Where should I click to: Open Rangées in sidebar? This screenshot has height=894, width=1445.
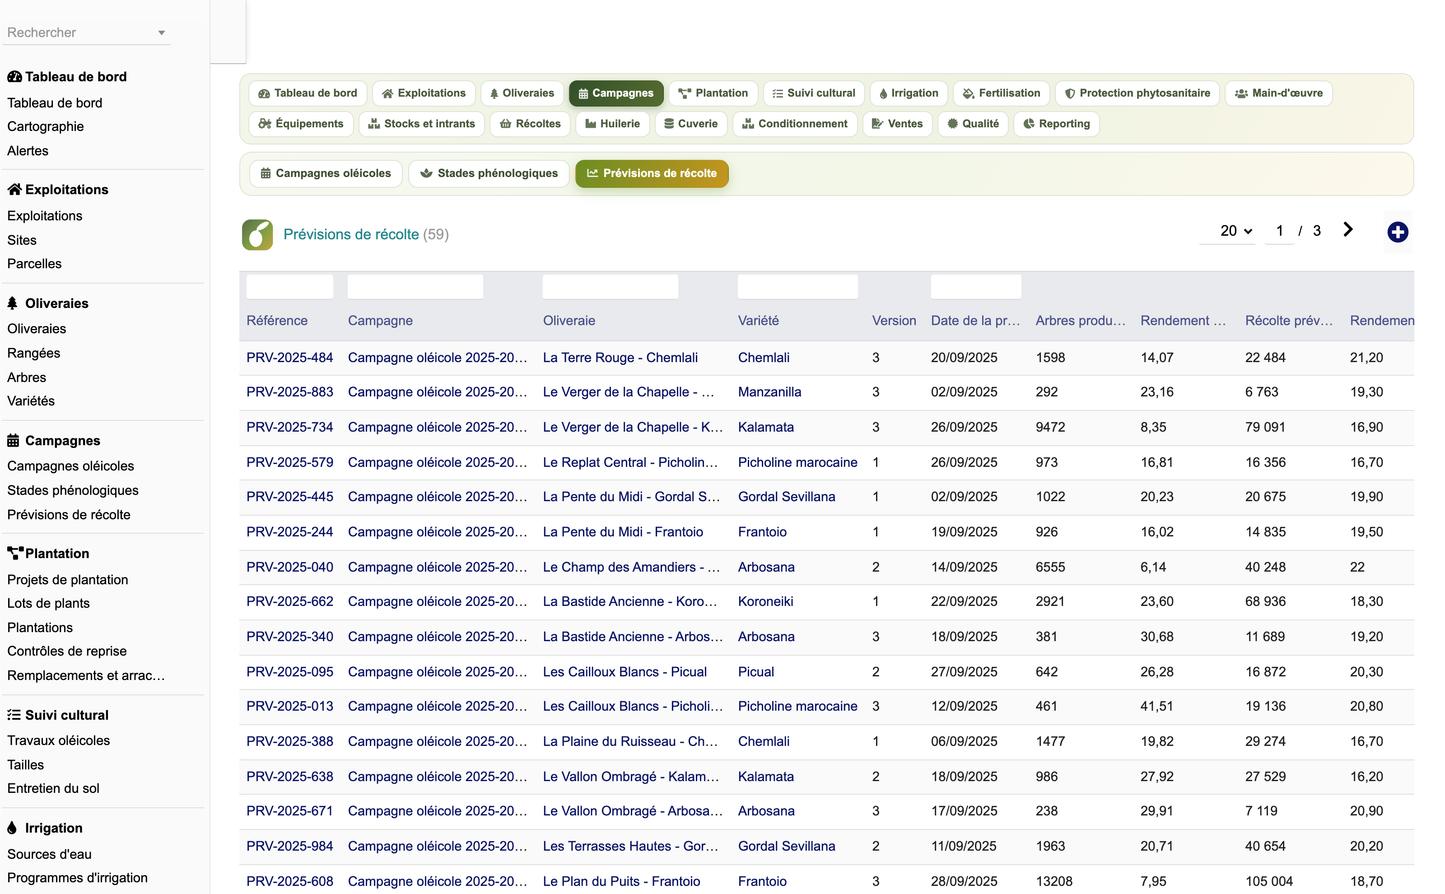pyautogui.click(x=34, y=353)
